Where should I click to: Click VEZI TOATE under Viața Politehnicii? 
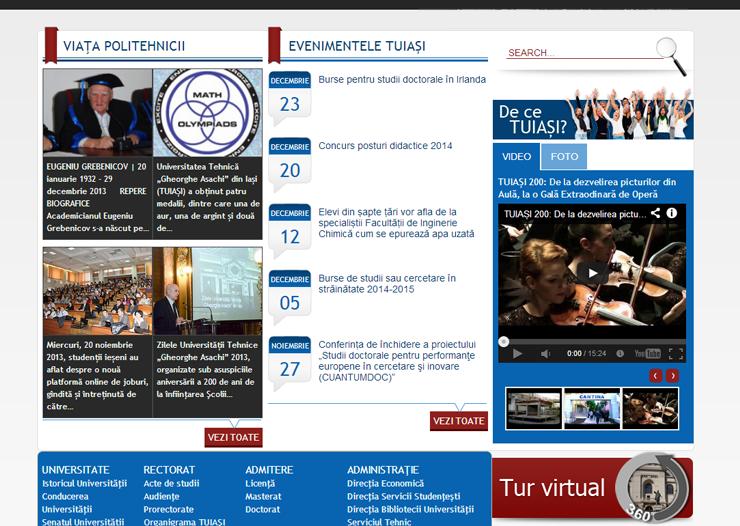233,437
